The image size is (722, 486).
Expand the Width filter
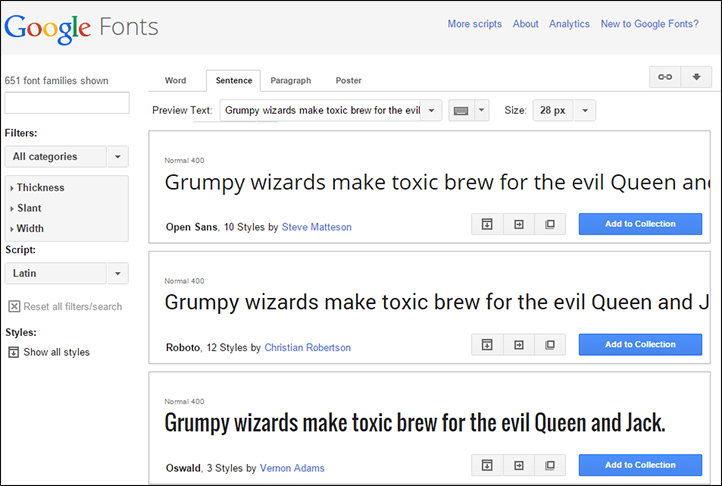(27, 228)
